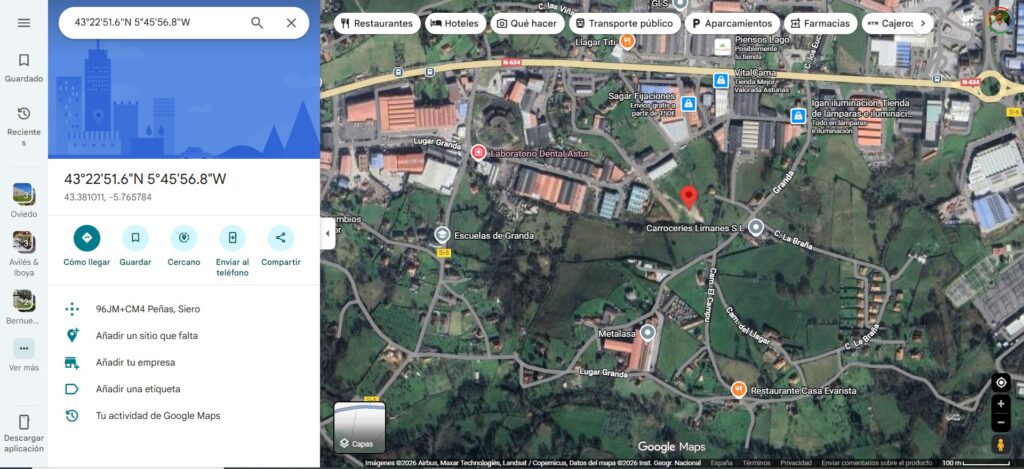
Task: Open Tu actividad de Google Maps
Action: [x=157, y=415]
